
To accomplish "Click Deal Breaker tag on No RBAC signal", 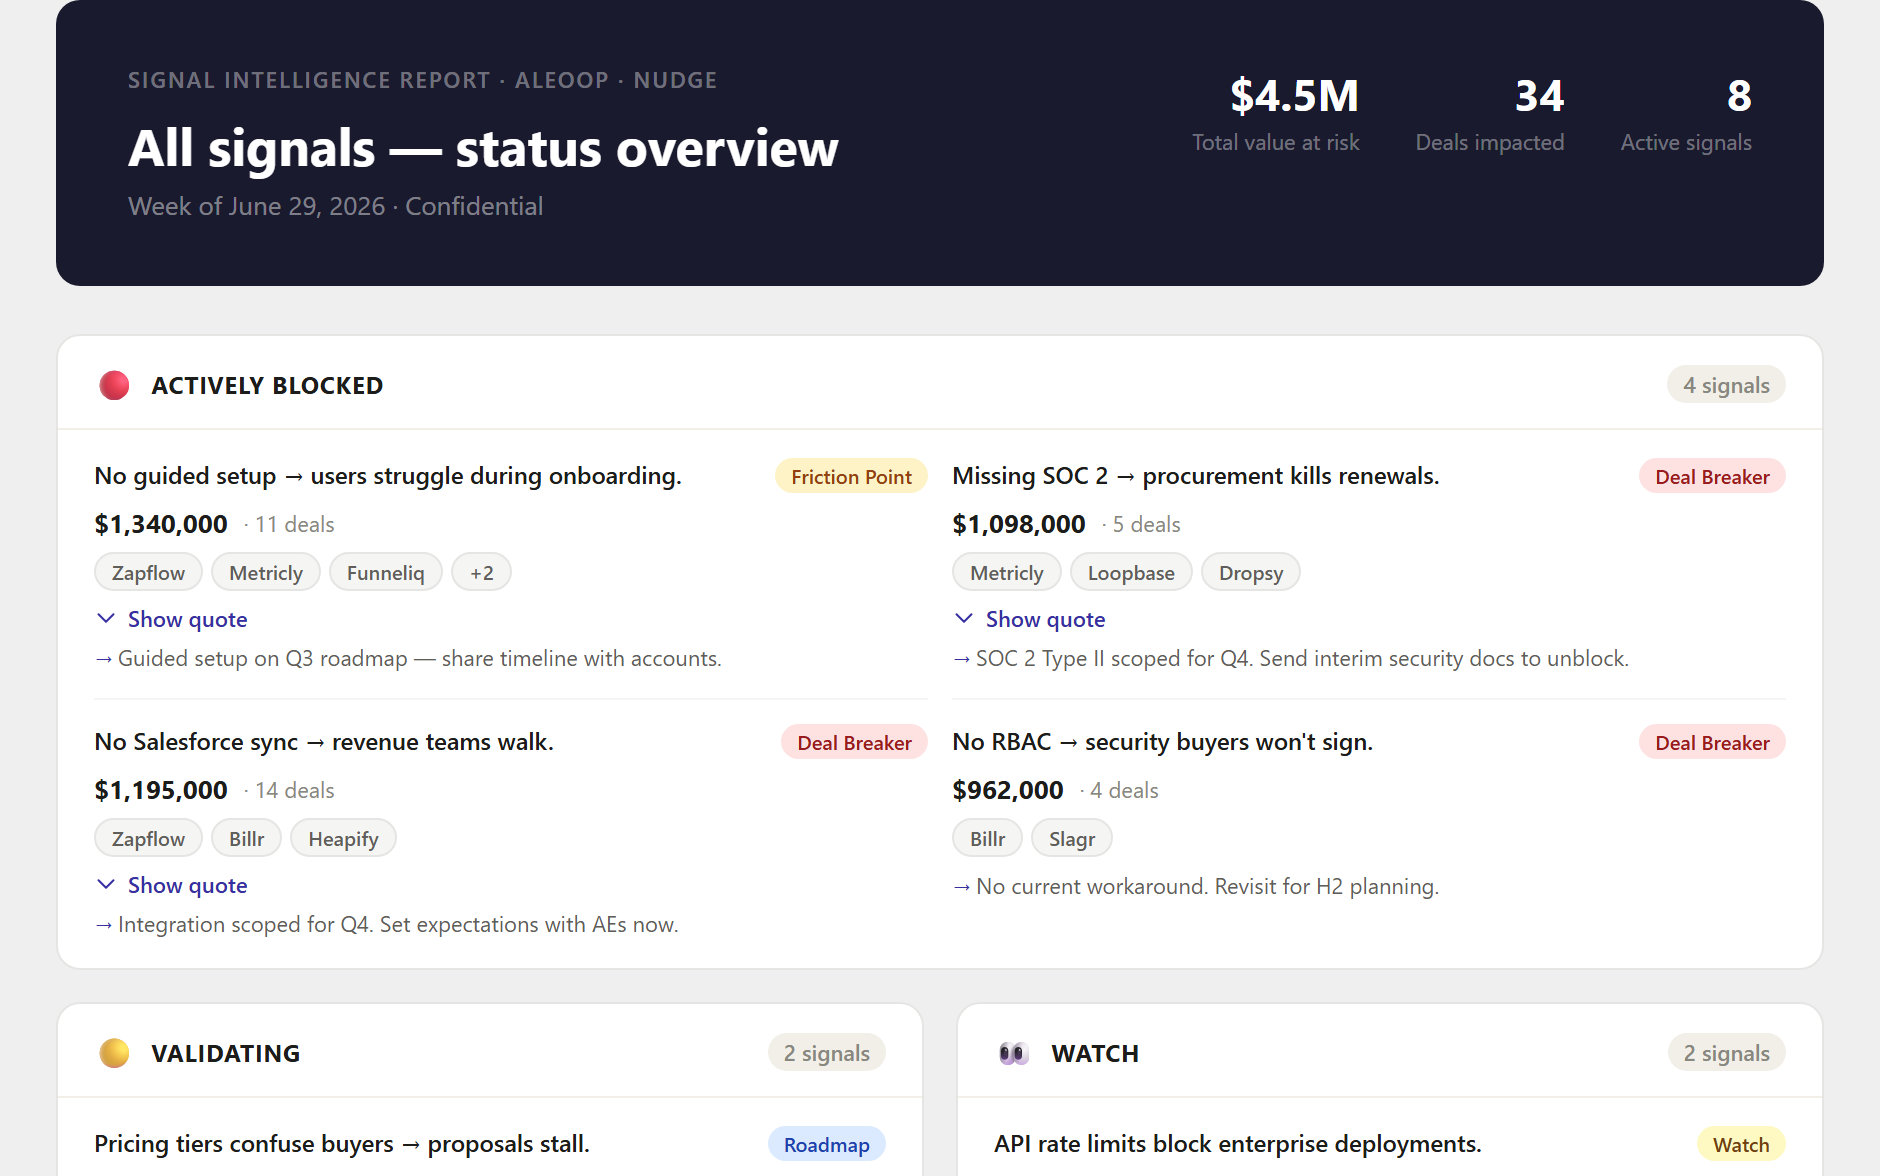I will [1712, 743].
